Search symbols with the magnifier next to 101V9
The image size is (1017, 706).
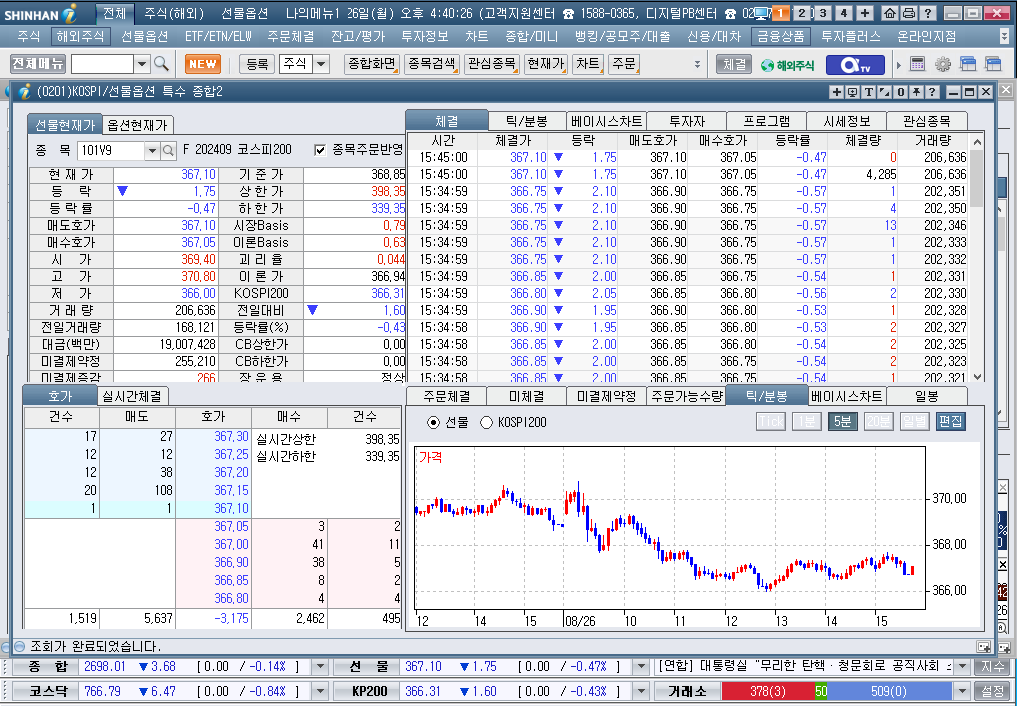[168, 150]
